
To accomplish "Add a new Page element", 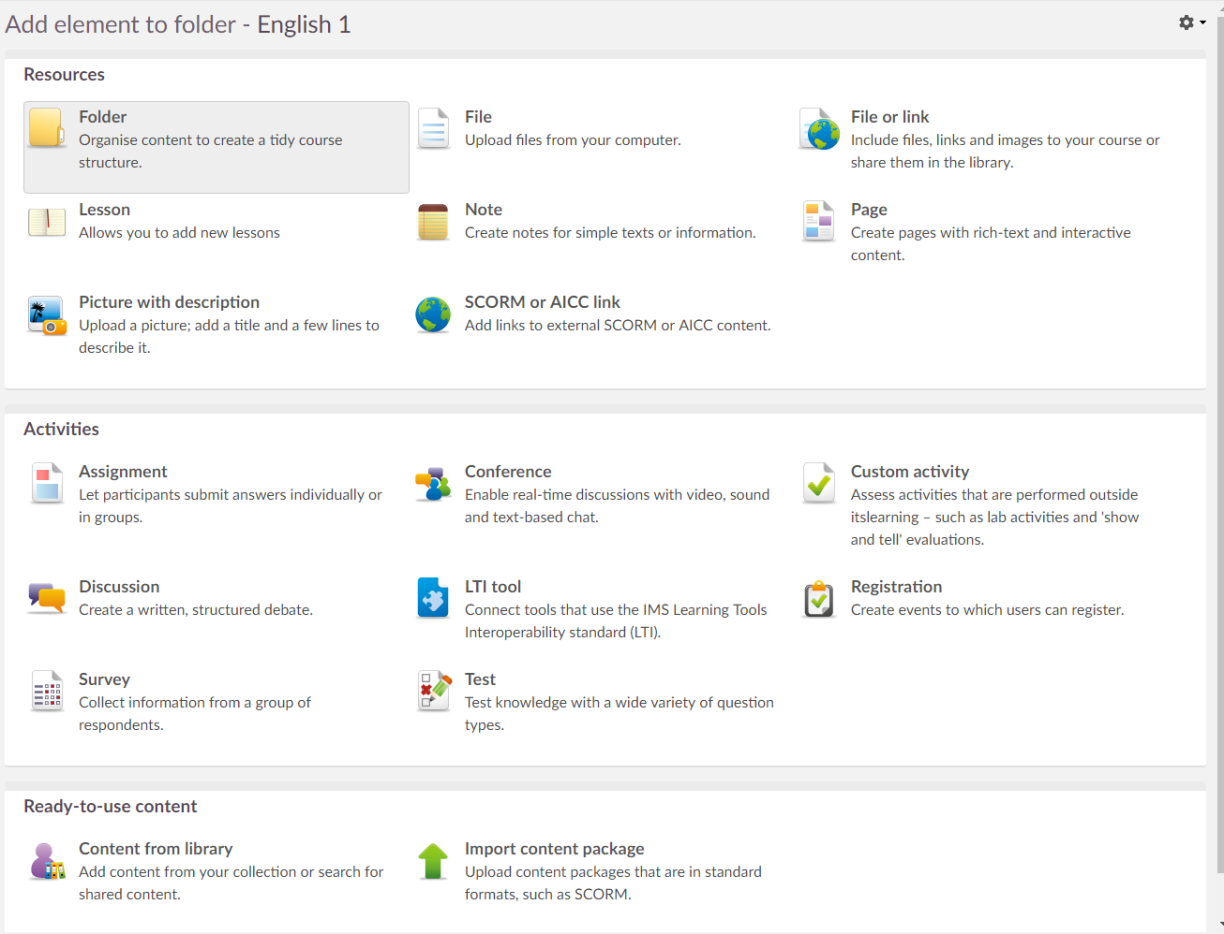I will [x=868, y=210].
